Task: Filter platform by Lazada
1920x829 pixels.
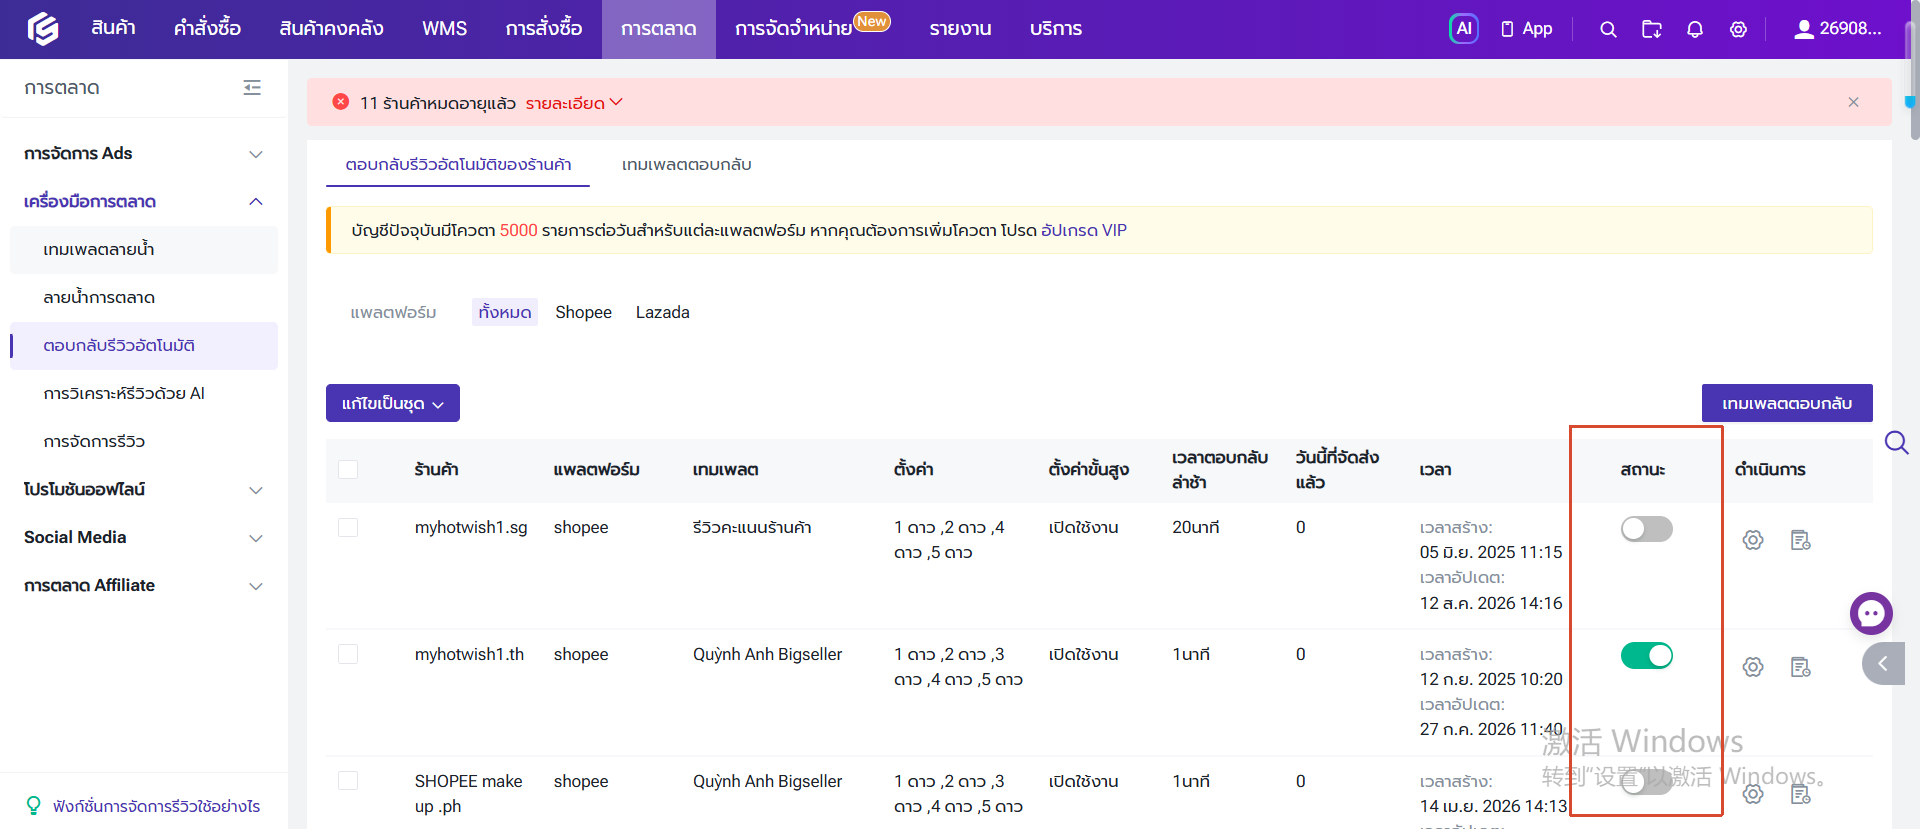Action: 663,312
